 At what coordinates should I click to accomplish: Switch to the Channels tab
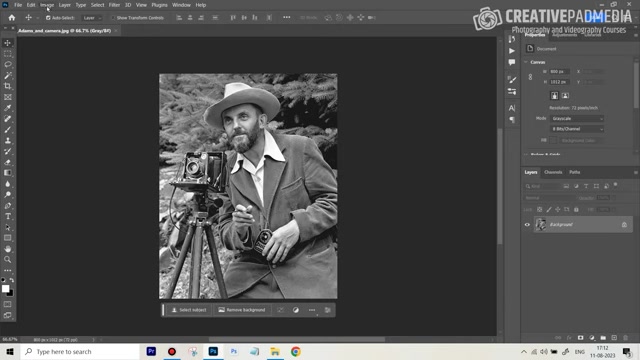coord(553,172)
